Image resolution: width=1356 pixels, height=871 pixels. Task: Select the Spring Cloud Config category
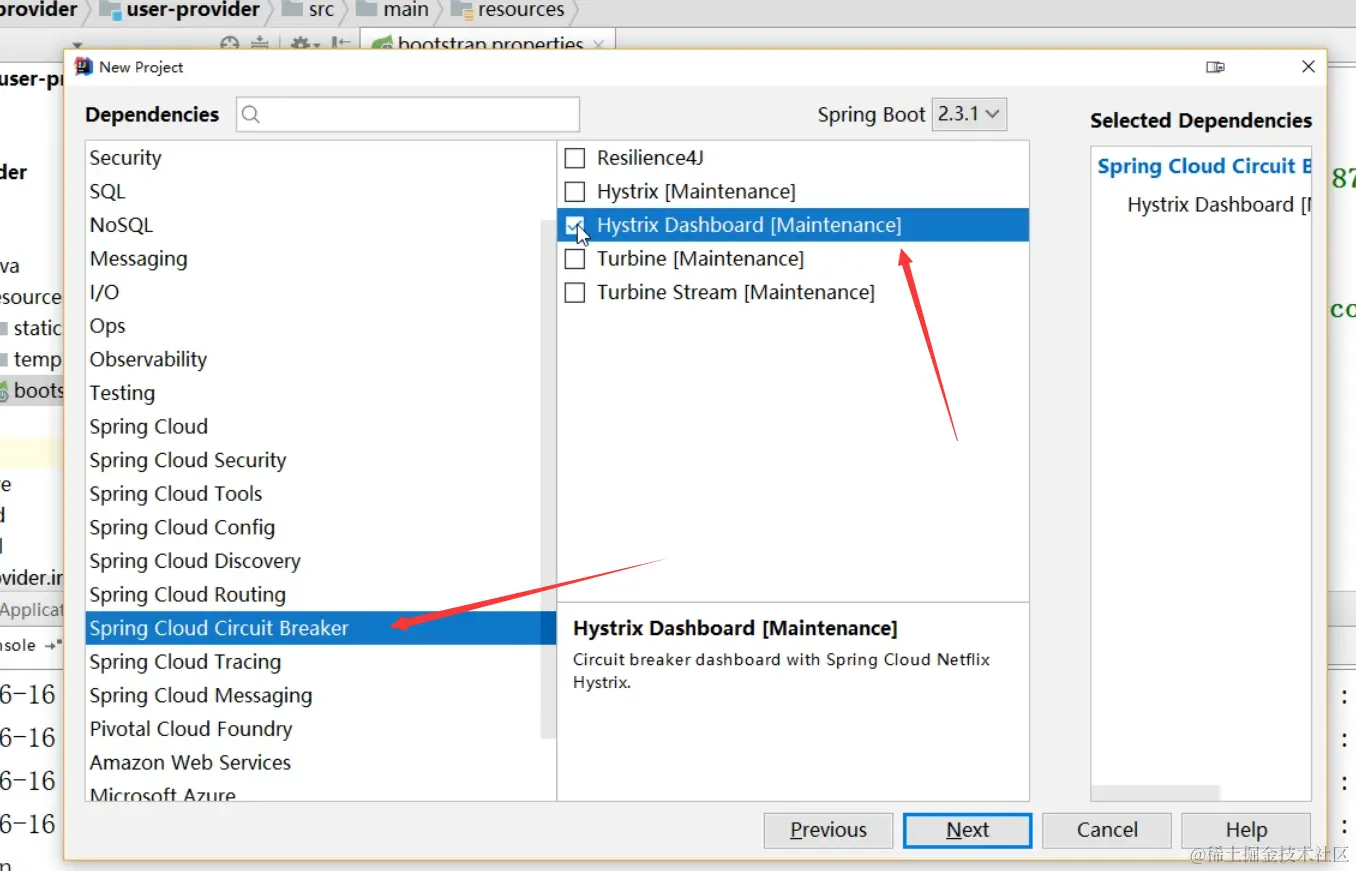pyautogui.click(x=320, y=527)
